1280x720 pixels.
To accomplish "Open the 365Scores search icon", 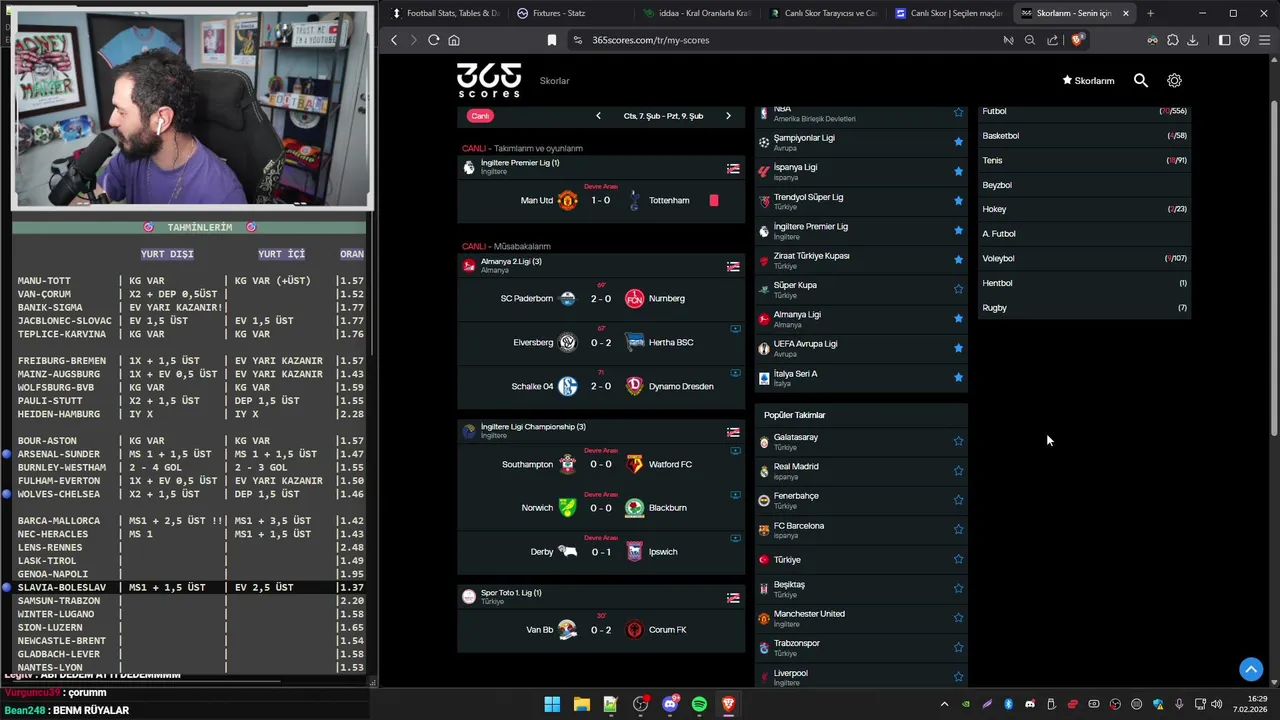I will coord(1141,80).
